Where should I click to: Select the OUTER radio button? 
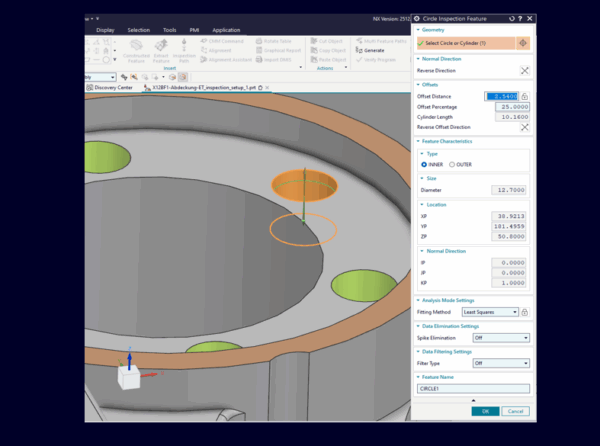[x=452, y=164]
